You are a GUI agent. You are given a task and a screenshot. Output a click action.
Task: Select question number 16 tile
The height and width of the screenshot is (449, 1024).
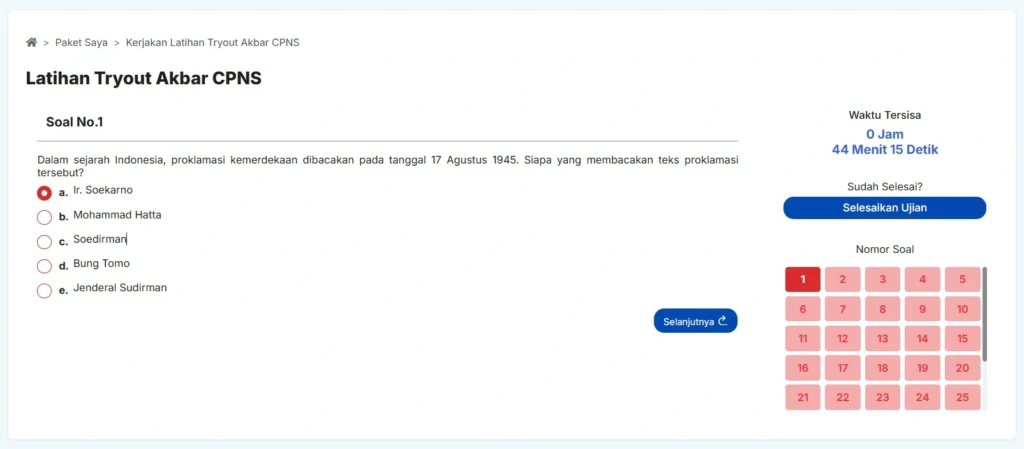[802, 368]
